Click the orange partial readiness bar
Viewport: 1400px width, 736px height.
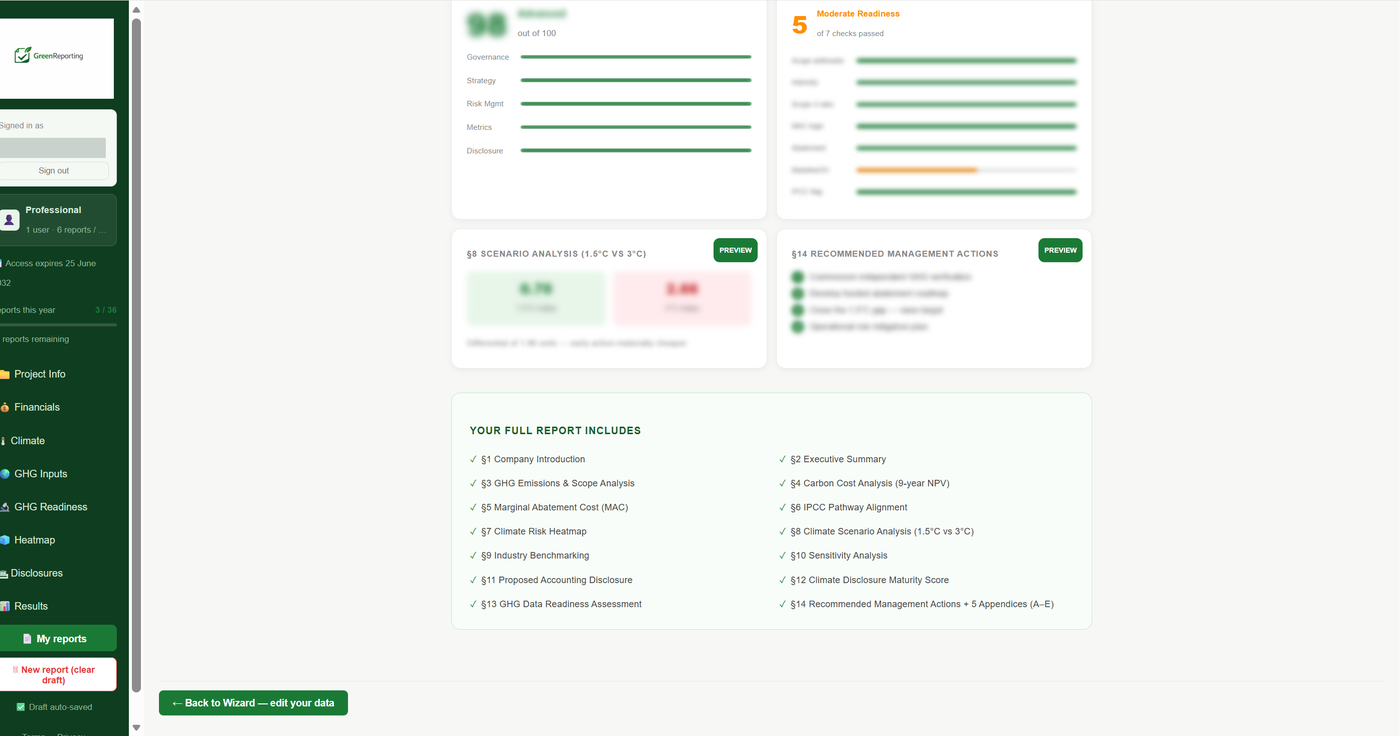(x=916, y=170)
